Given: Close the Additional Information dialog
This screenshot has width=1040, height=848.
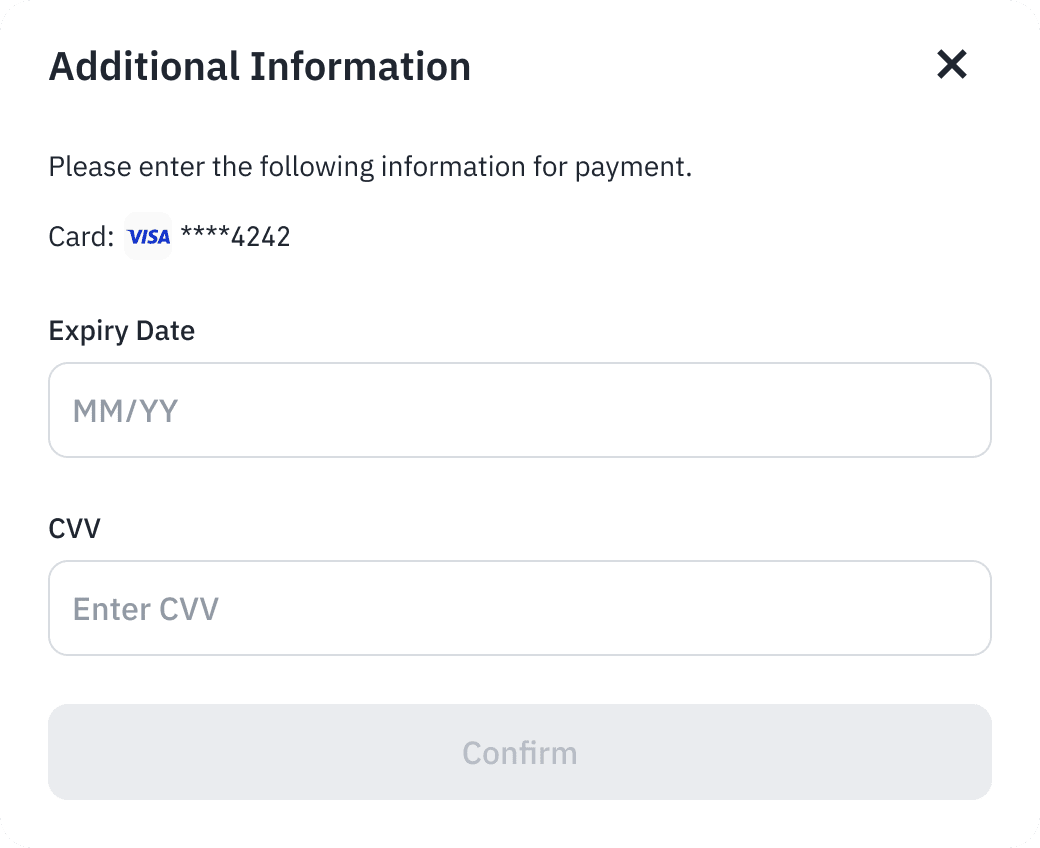Looking at the screenshot, I should coord(951,65).
